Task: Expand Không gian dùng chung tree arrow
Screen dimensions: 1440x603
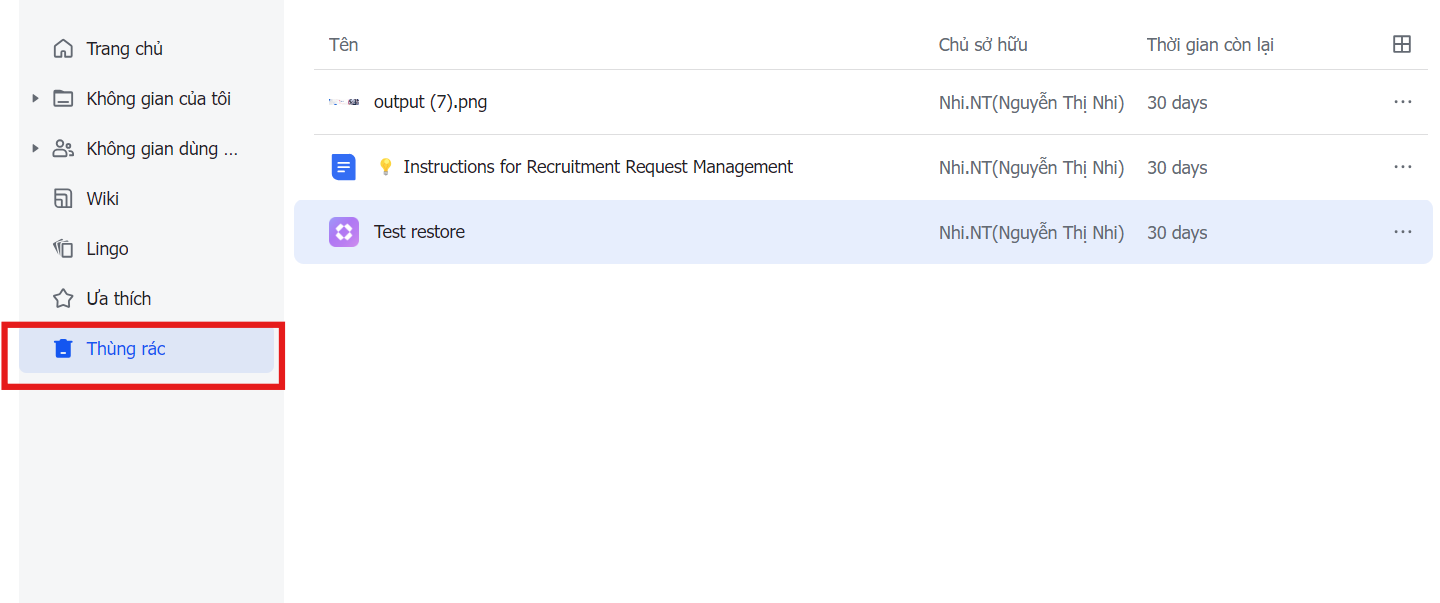Action: 35,148
